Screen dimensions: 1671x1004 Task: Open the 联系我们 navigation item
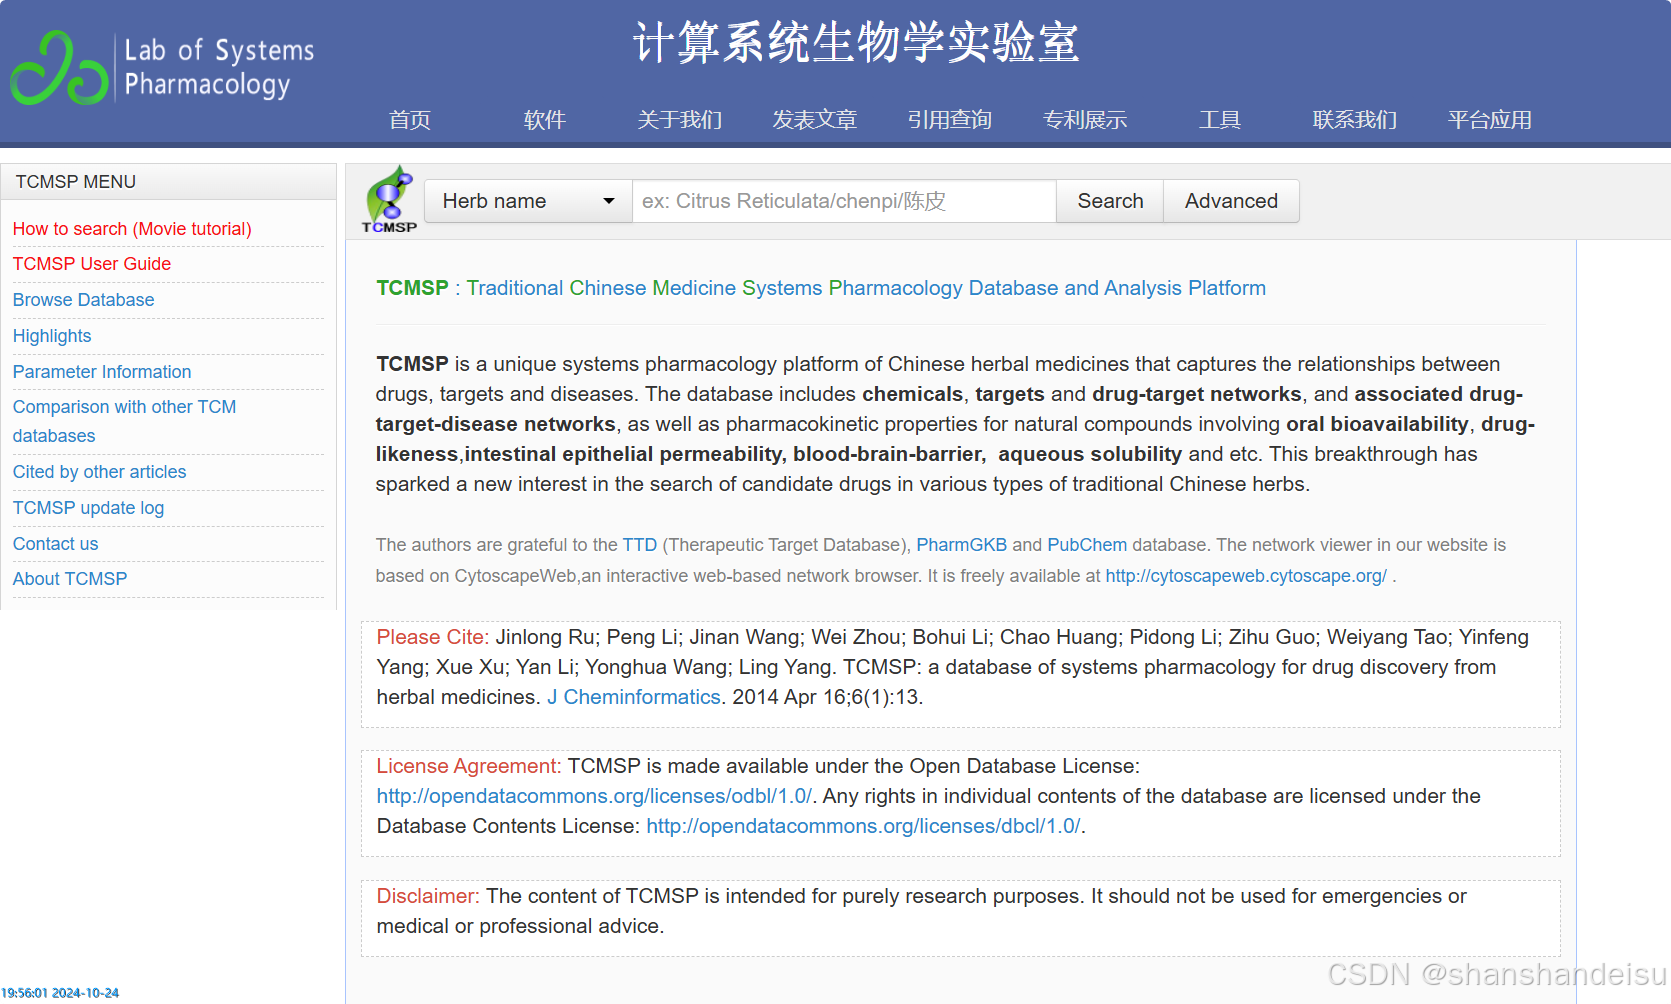[x=1355, y=120]
